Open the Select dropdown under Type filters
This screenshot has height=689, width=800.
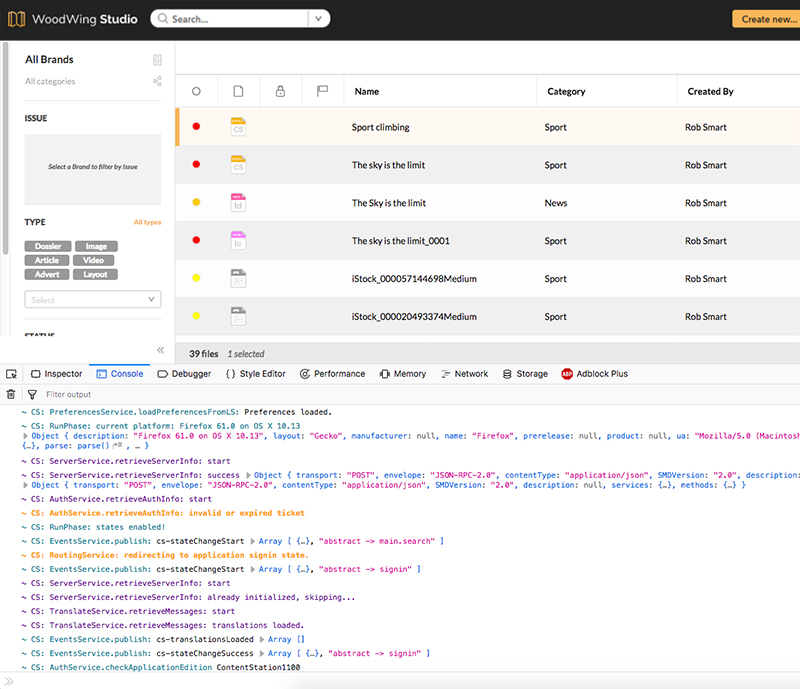pyautogui.click(x=92, y=299)
